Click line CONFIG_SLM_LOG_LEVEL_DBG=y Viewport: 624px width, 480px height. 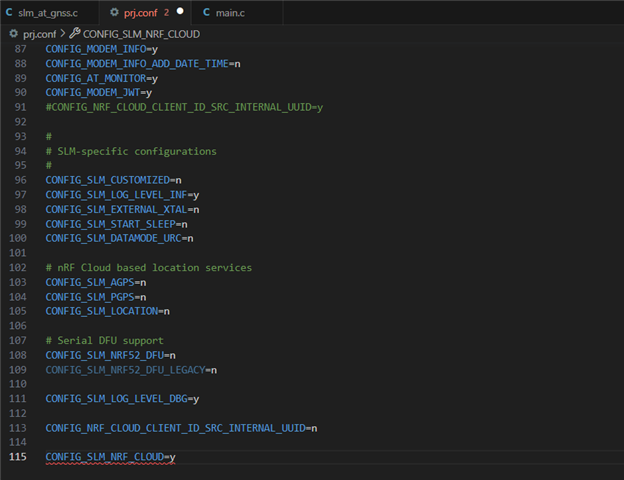pos(122,399)
